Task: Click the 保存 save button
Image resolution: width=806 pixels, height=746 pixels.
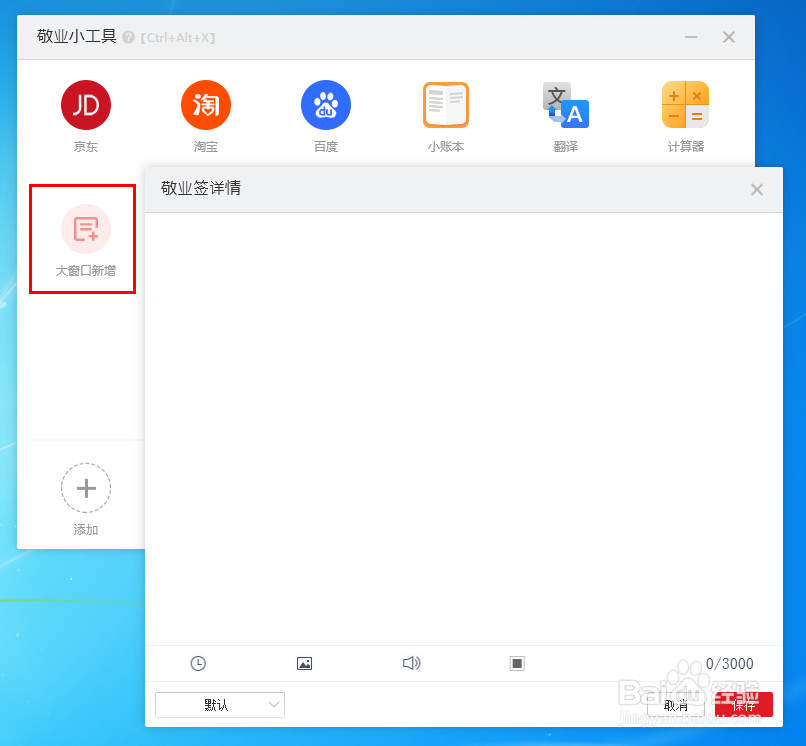Action: click(744, 705)
